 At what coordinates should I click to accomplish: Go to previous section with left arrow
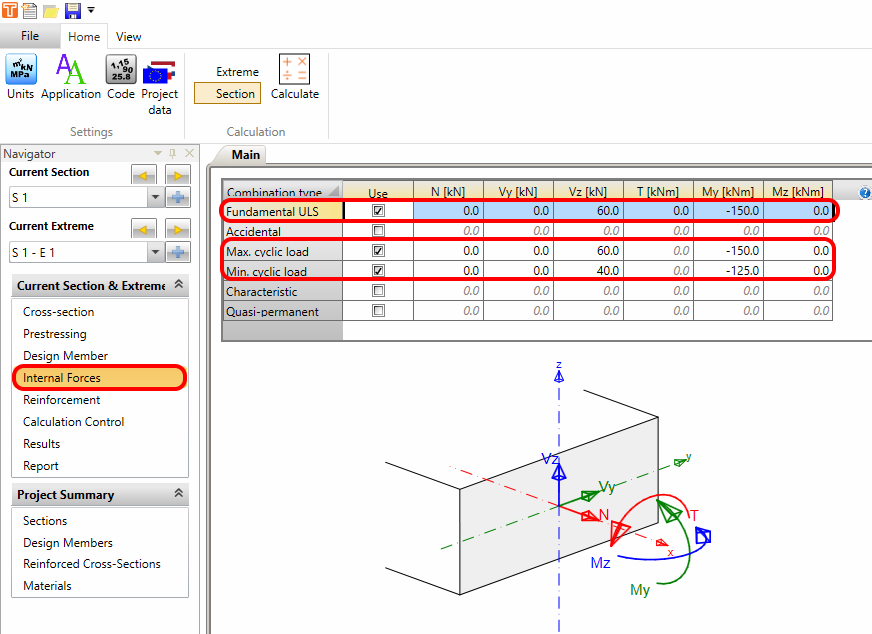pos(144,176)
